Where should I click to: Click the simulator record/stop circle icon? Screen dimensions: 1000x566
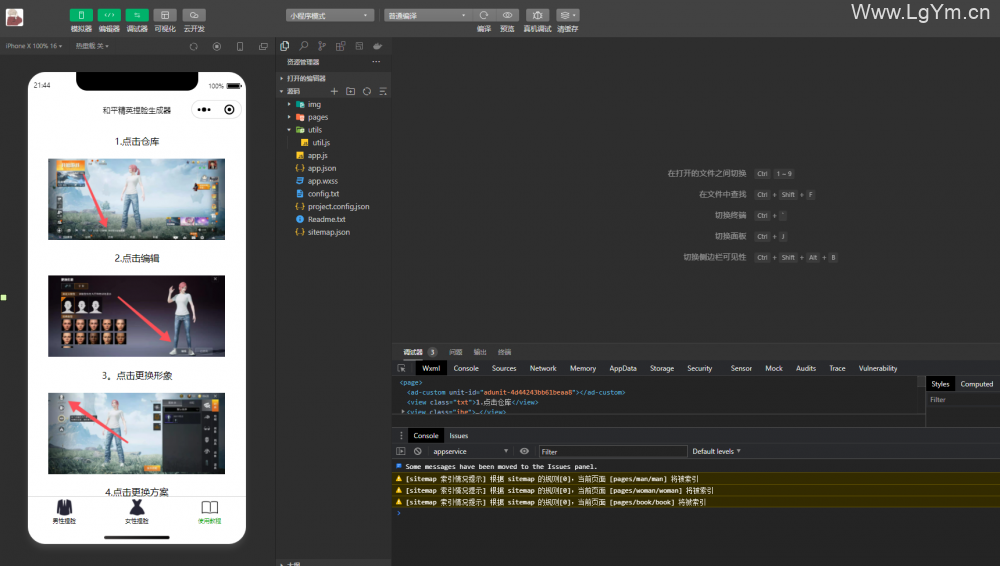(217, 47)
